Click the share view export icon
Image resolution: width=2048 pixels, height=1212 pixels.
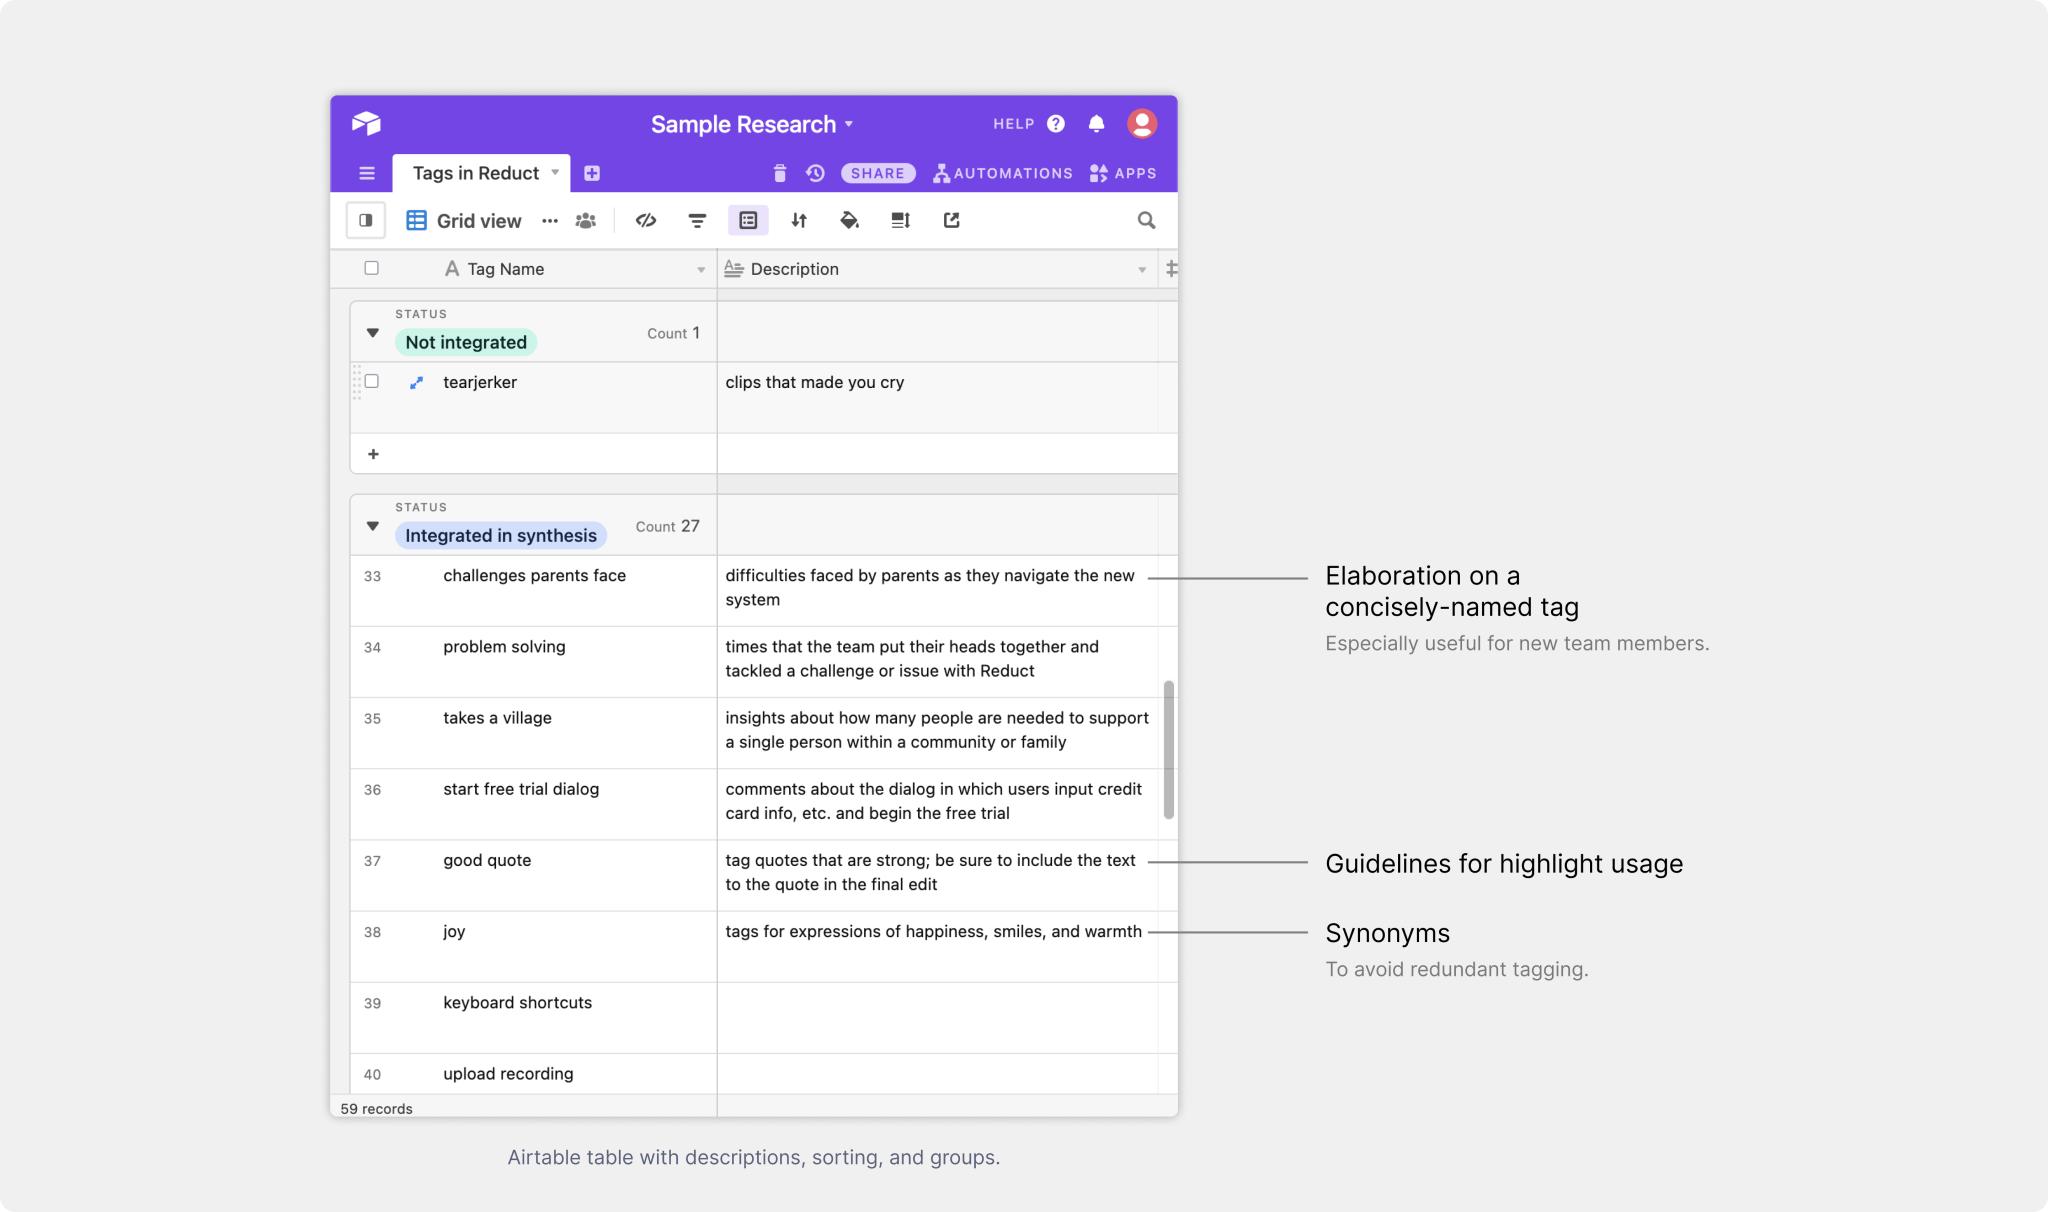tap(951, 220)
